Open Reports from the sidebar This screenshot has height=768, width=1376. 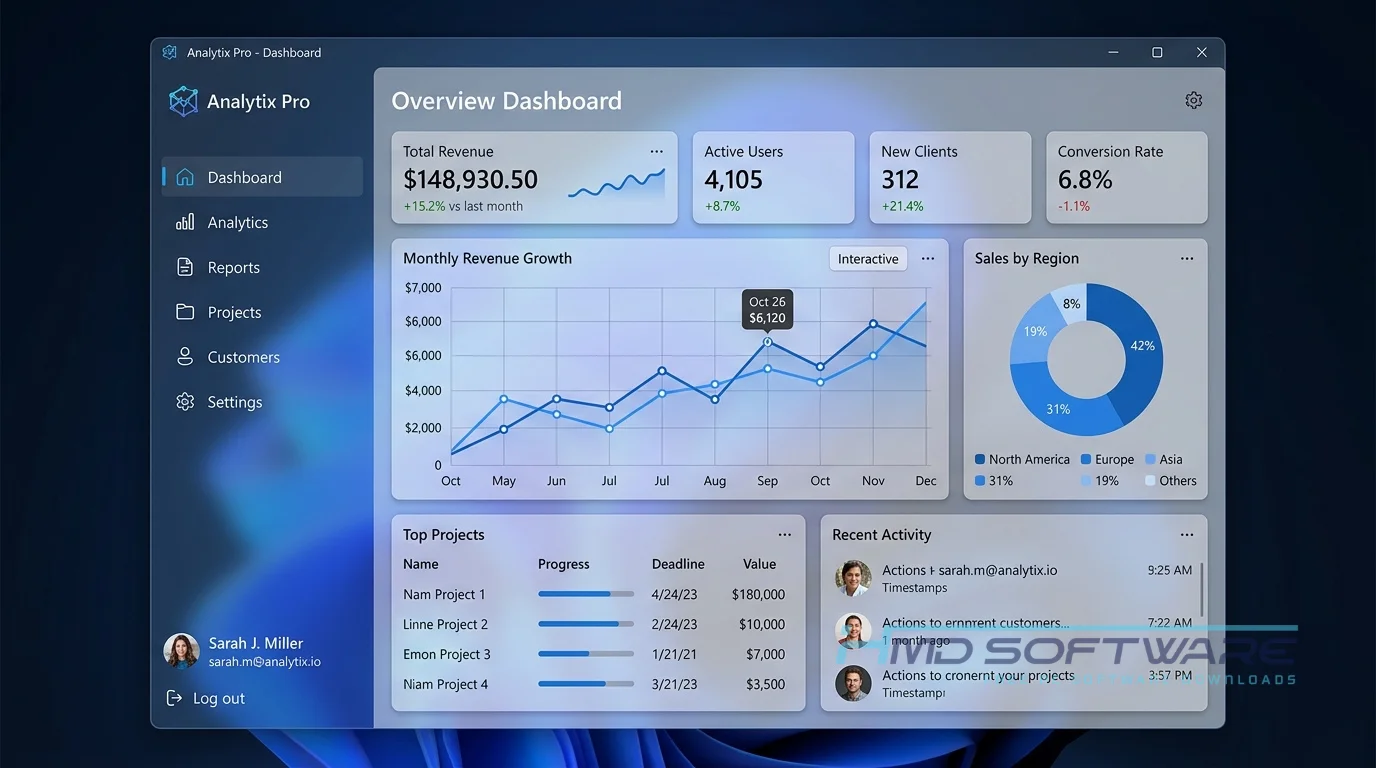(262, 267)
